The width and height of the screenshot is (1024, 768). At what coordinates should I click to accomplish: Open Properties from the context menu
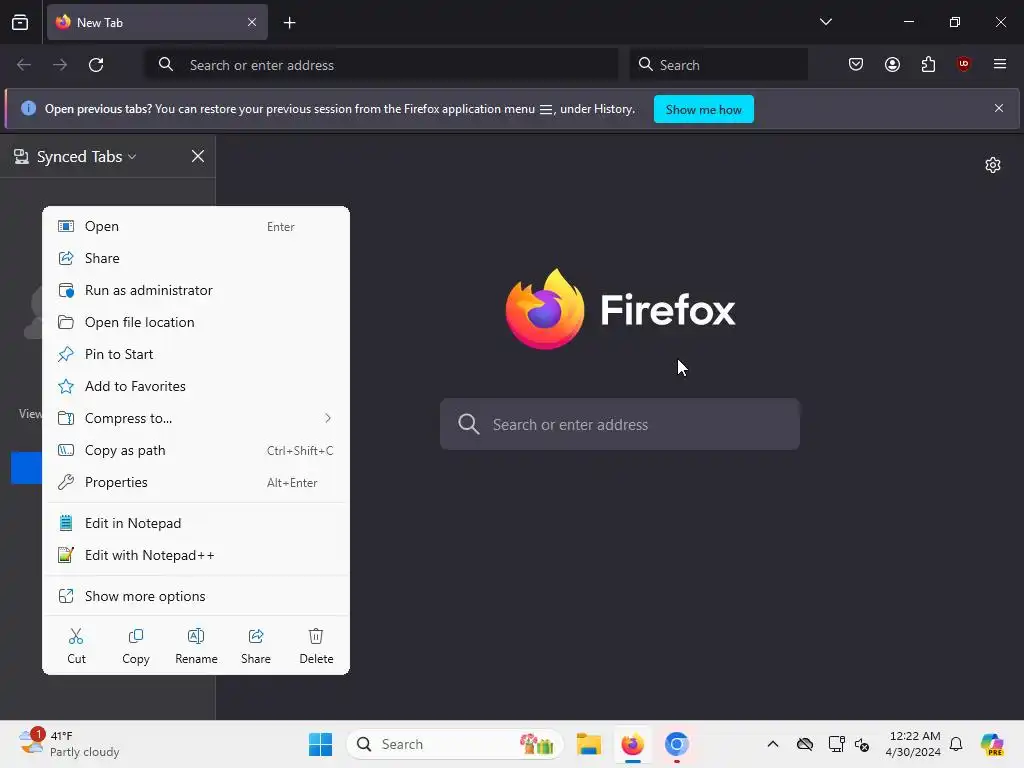click(196, 483)
